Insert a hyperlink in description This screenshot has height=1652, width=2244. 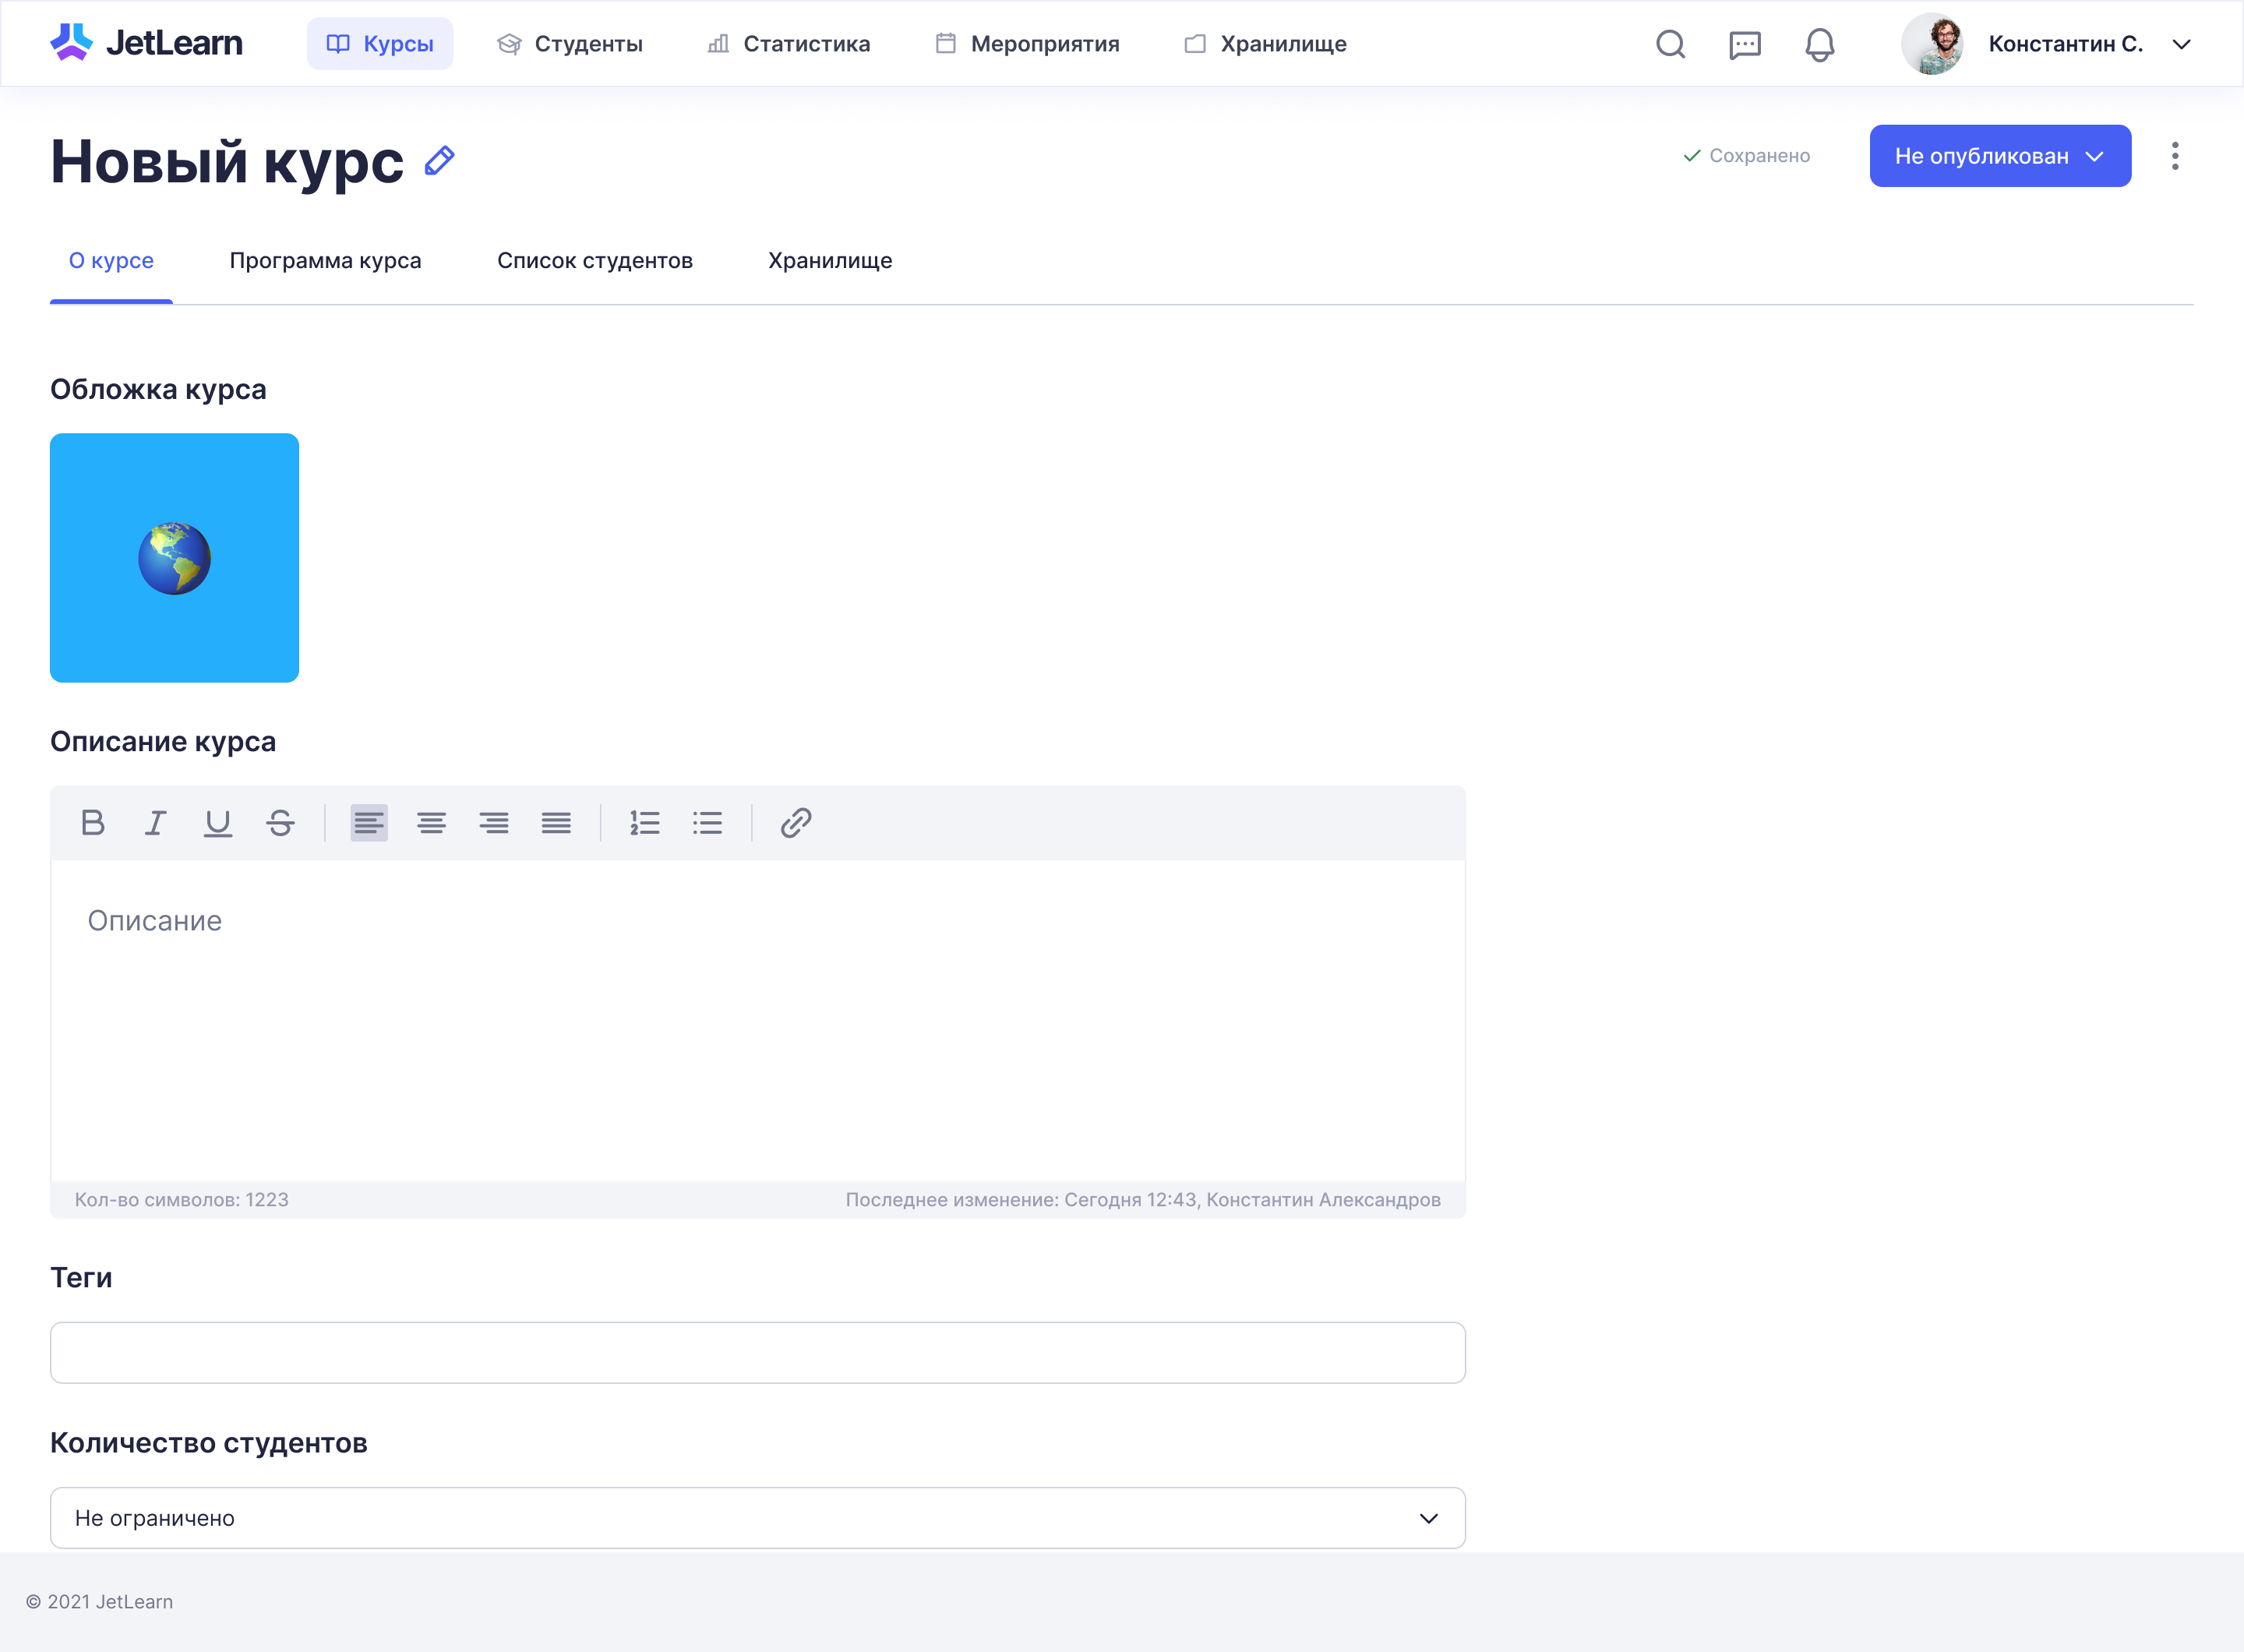[x=796, y=823]
